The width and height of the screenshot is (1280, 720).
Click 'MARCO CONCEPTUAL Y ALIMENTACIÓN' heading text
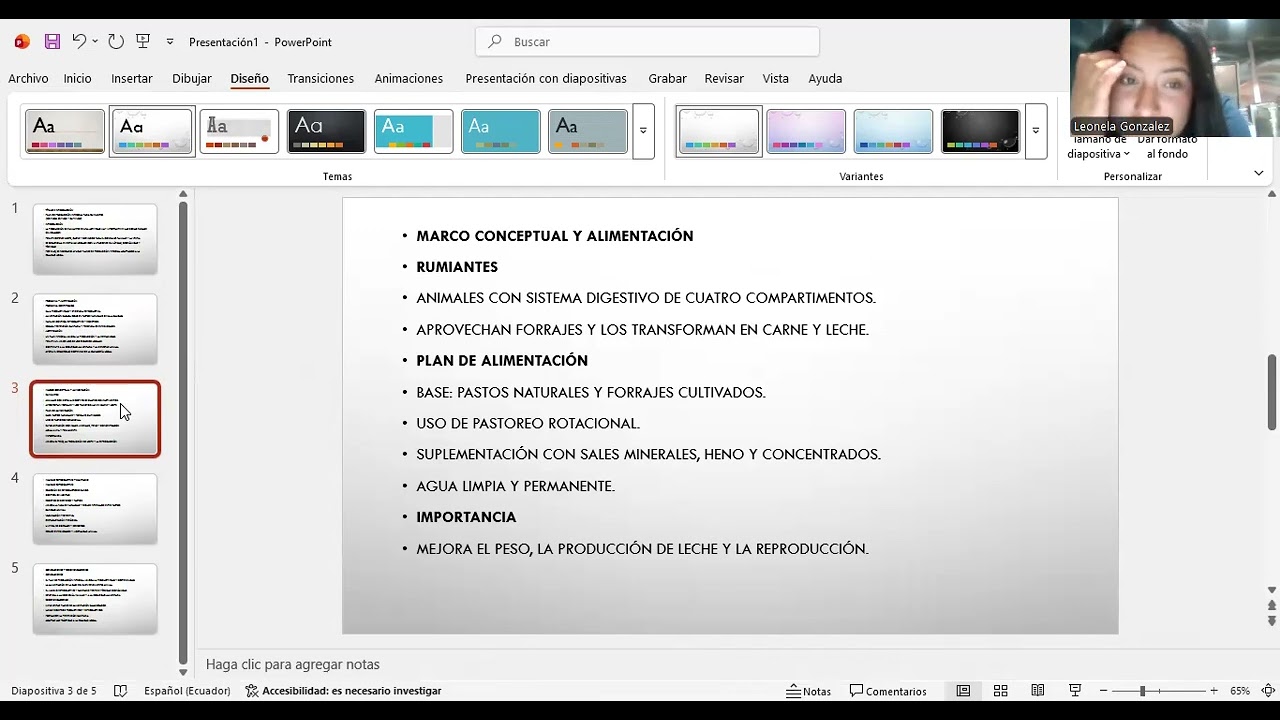pyautogui.click(x=555, y=236)
